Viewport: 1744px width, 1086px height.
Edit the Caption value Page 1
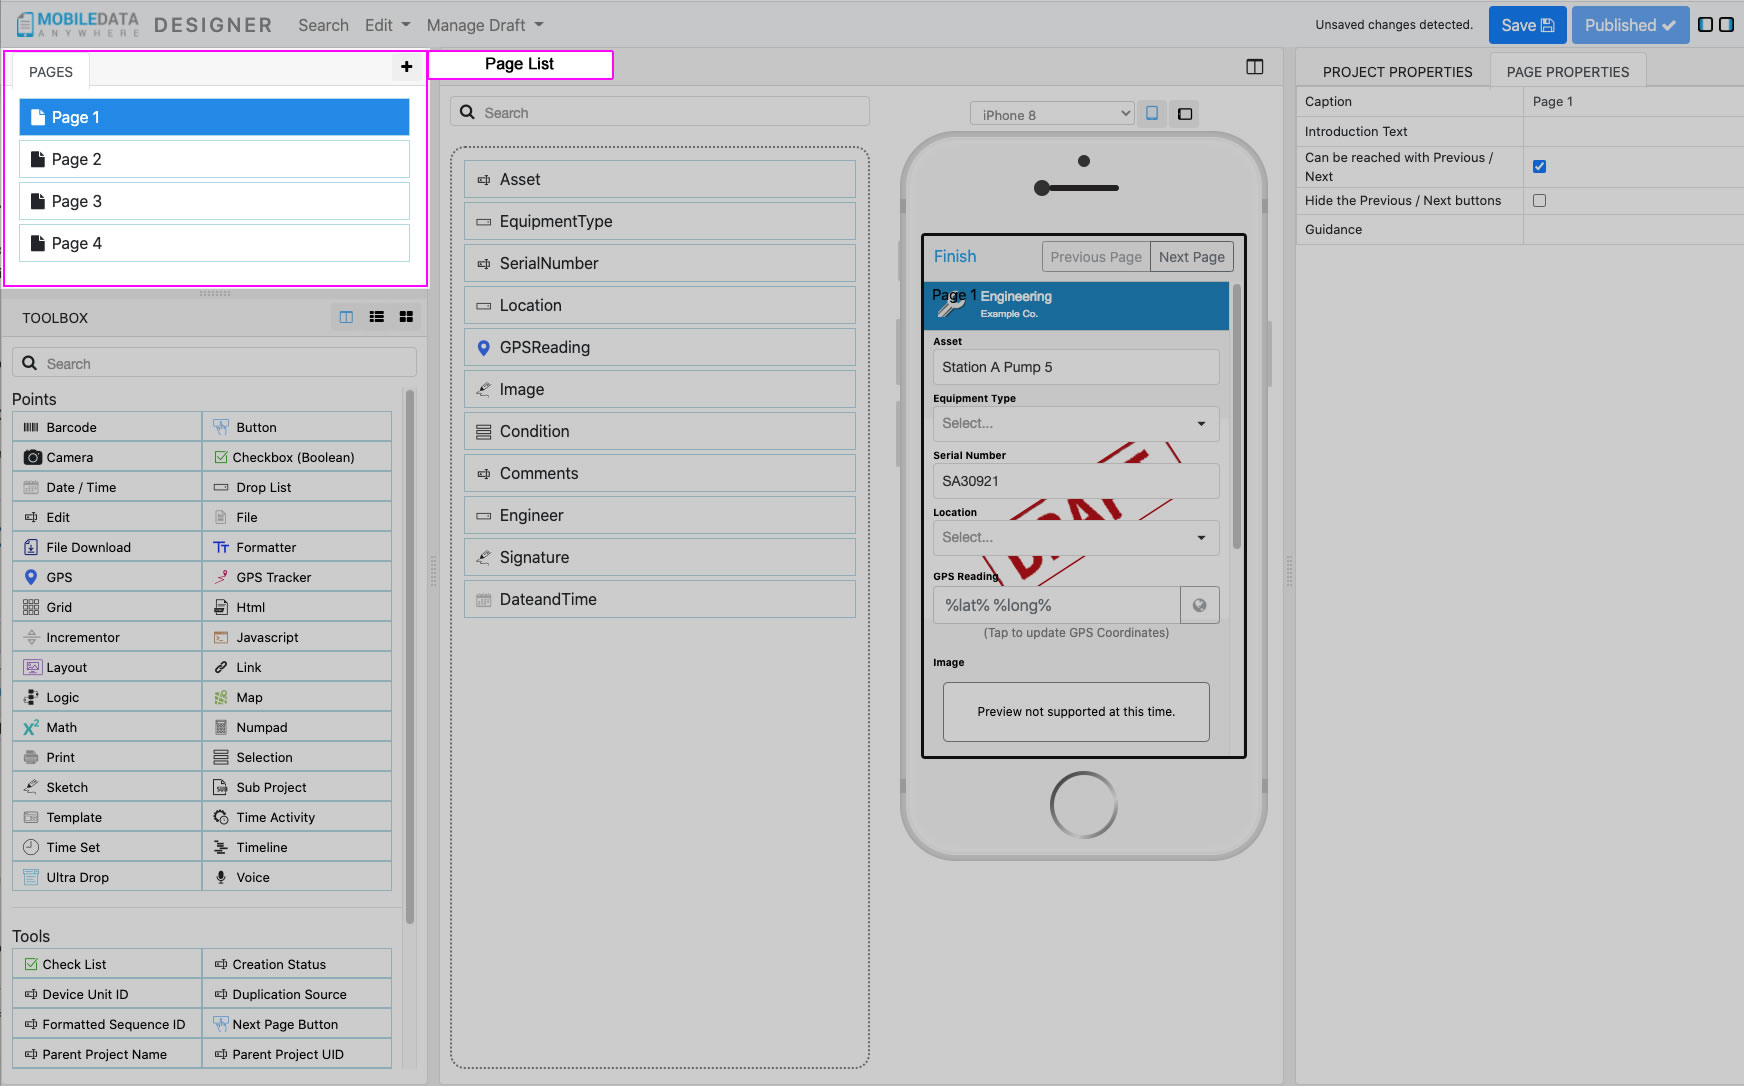tap(1633, 102)
